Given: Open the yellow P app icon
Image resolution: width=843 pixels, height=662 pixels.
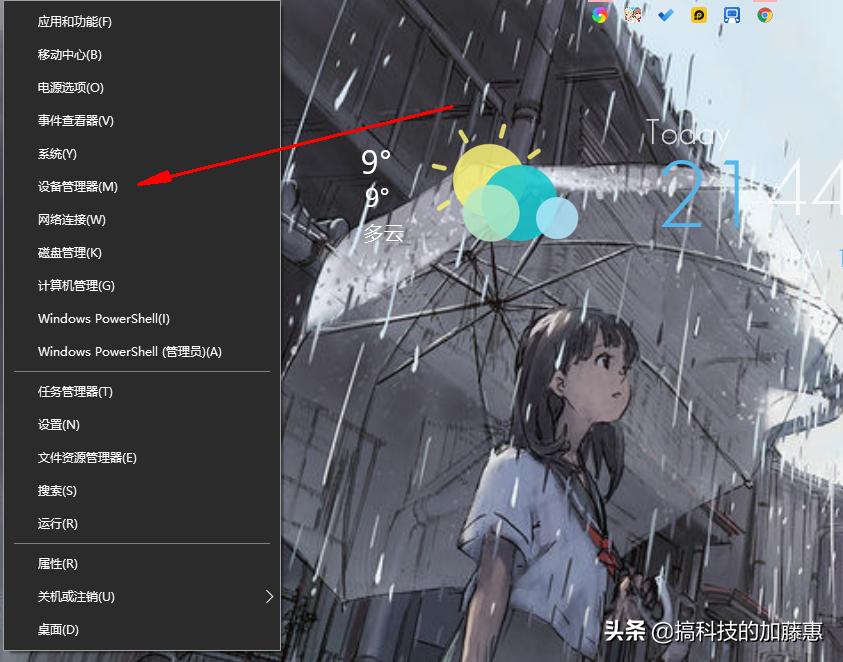Looking at the screenshot, I should [698, 15].
